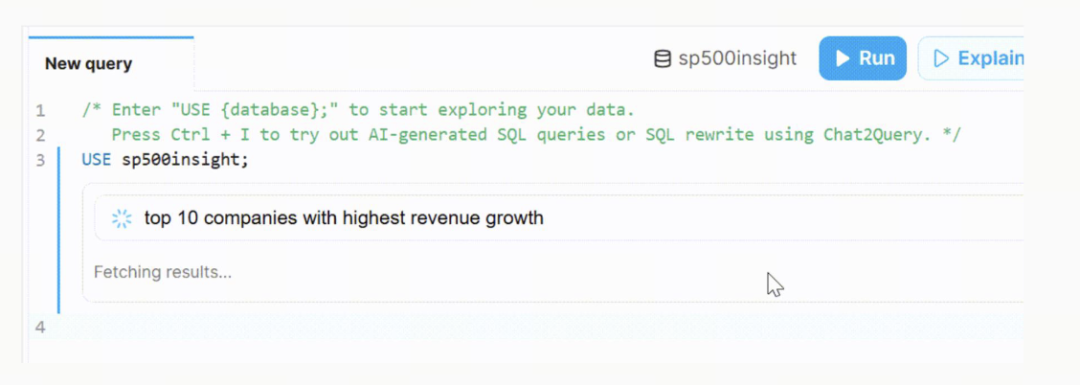
Task: Click the Explain button
Action: point(971,59)
